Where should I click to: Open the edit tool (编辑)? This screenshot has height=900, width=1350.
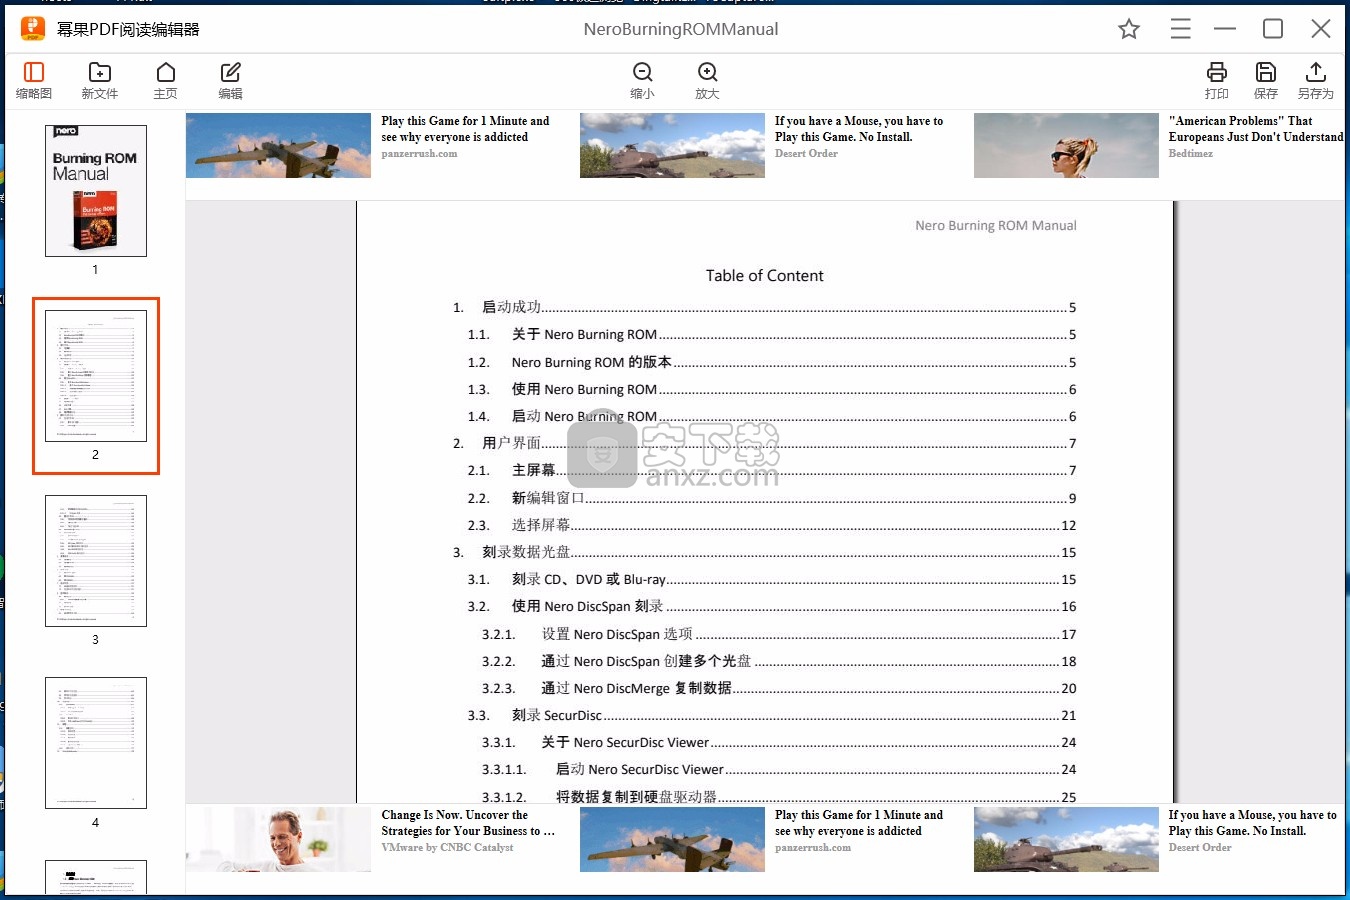tap(230, 80)
